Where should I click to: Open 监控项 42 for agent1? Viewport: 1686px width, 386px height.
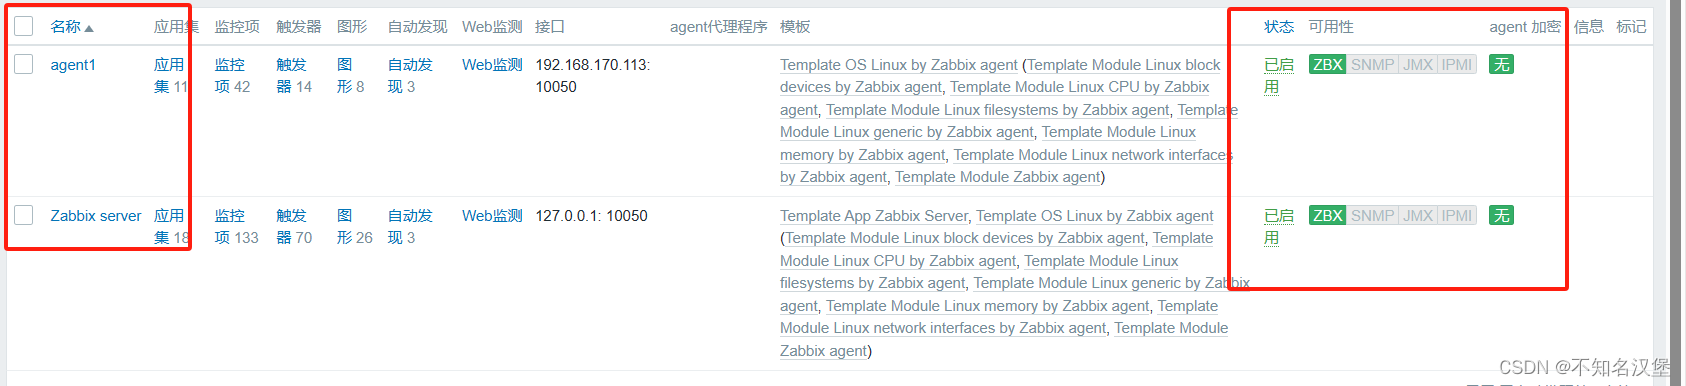click(232, 76)
